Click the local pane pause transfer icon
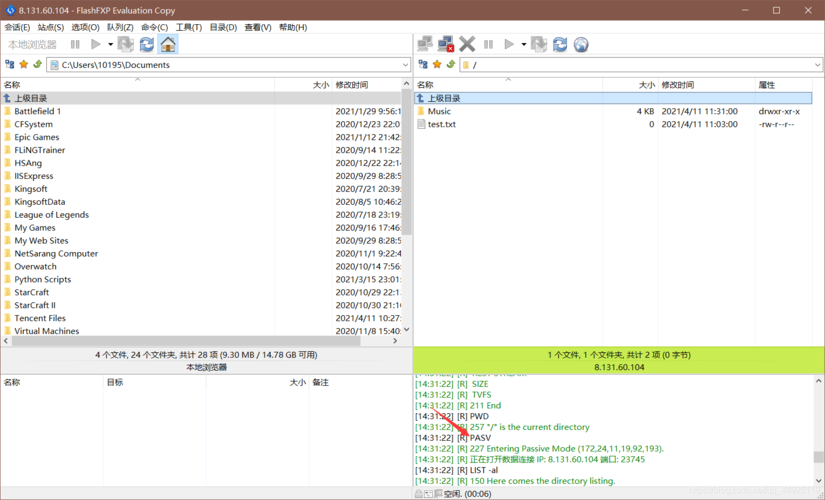The image size is (825, 500). click(x=75, y=45)
